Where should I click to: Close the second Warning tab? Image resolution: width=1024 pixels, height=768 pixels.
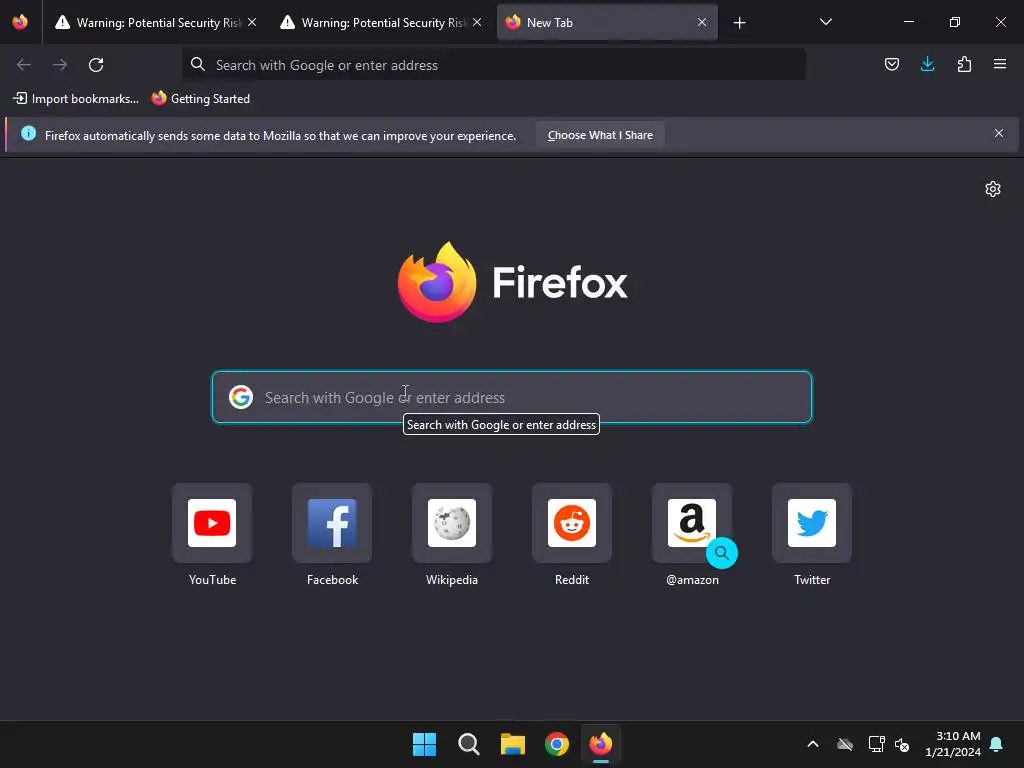477,22
